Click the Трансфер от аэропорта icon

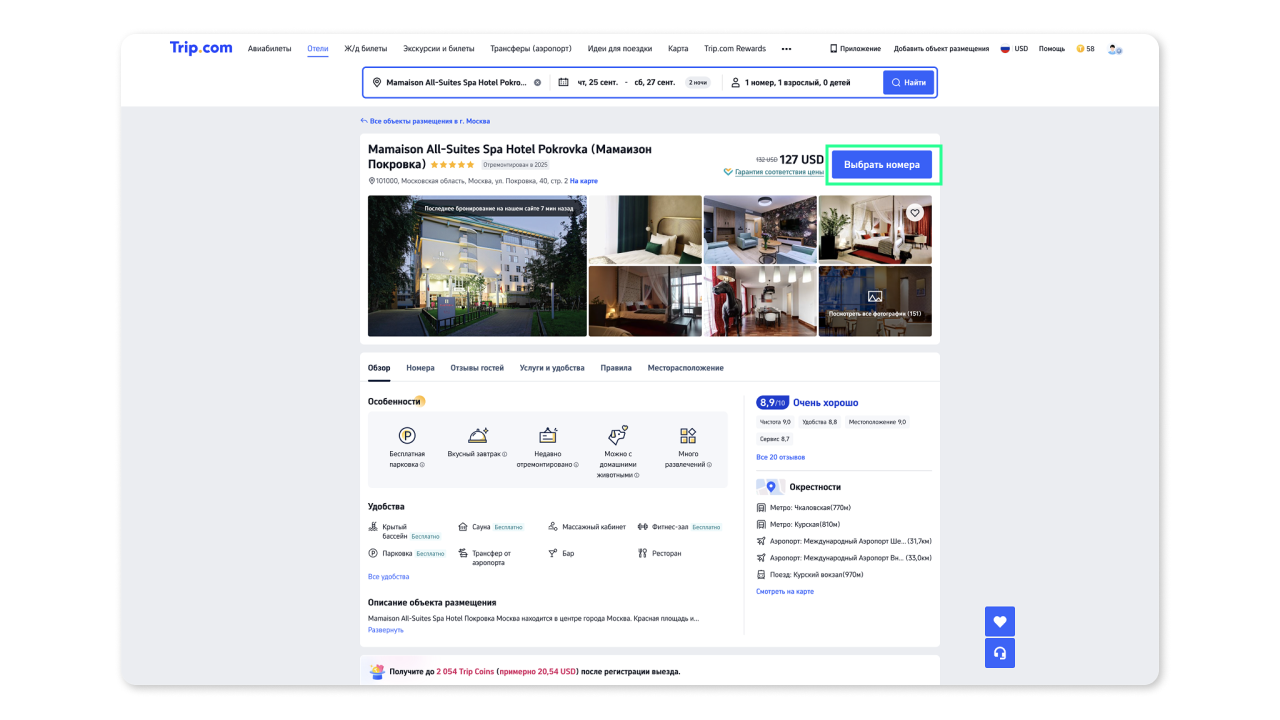coord(463,553)
